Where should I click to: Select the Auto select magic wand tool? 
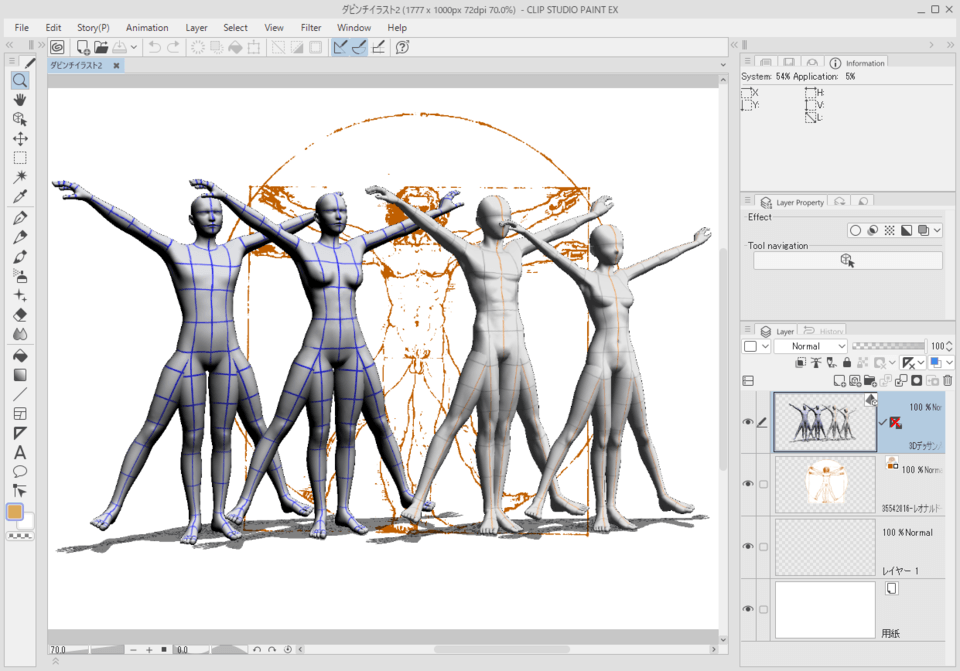click(20, 177)
